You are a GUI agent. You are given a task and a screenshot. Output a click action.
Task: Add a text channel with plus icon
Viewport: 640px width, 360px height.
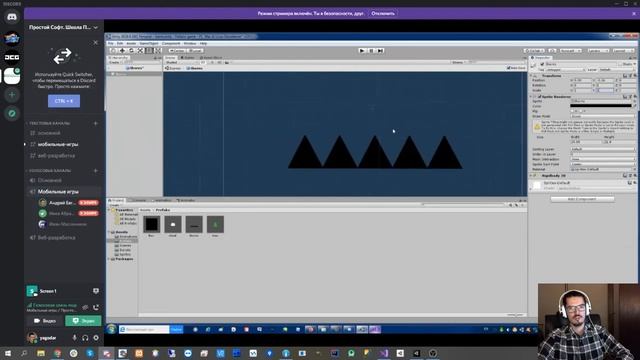[96, 123]
